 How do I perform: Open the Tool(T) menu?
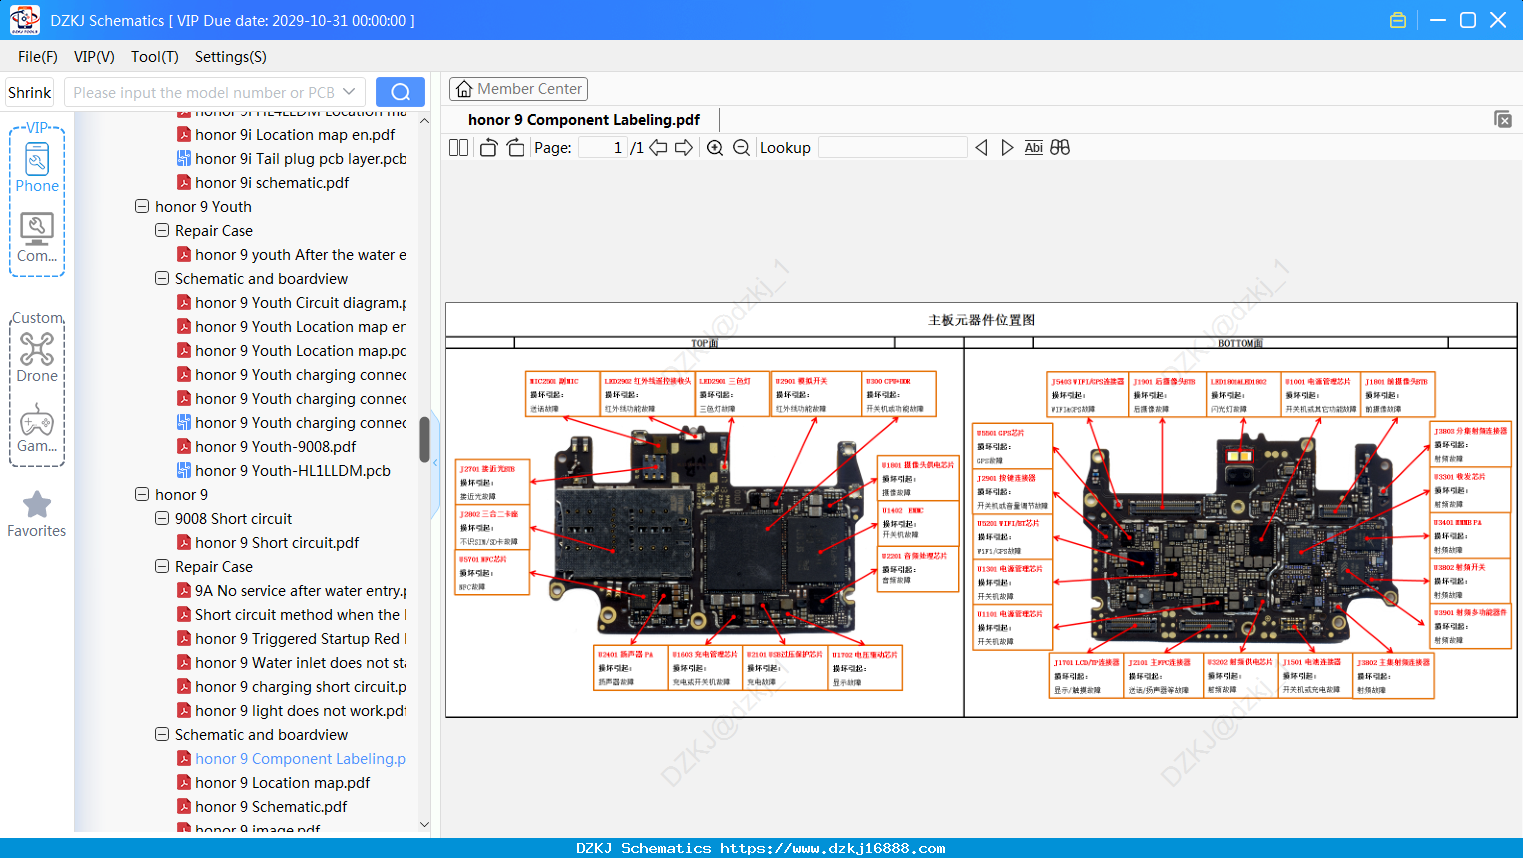[155, 57]
